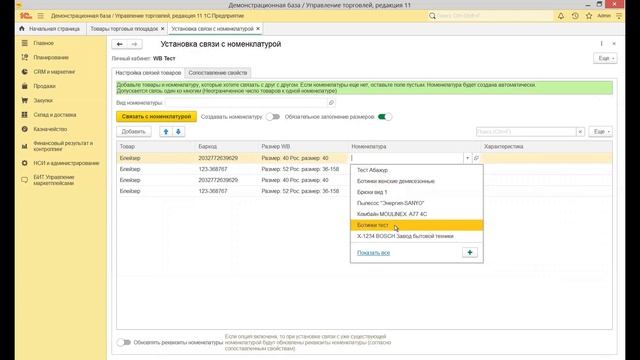Screen dimensions: 640x360
Task: Navigate forward with the right arrow
Action: tap(134, 44)
